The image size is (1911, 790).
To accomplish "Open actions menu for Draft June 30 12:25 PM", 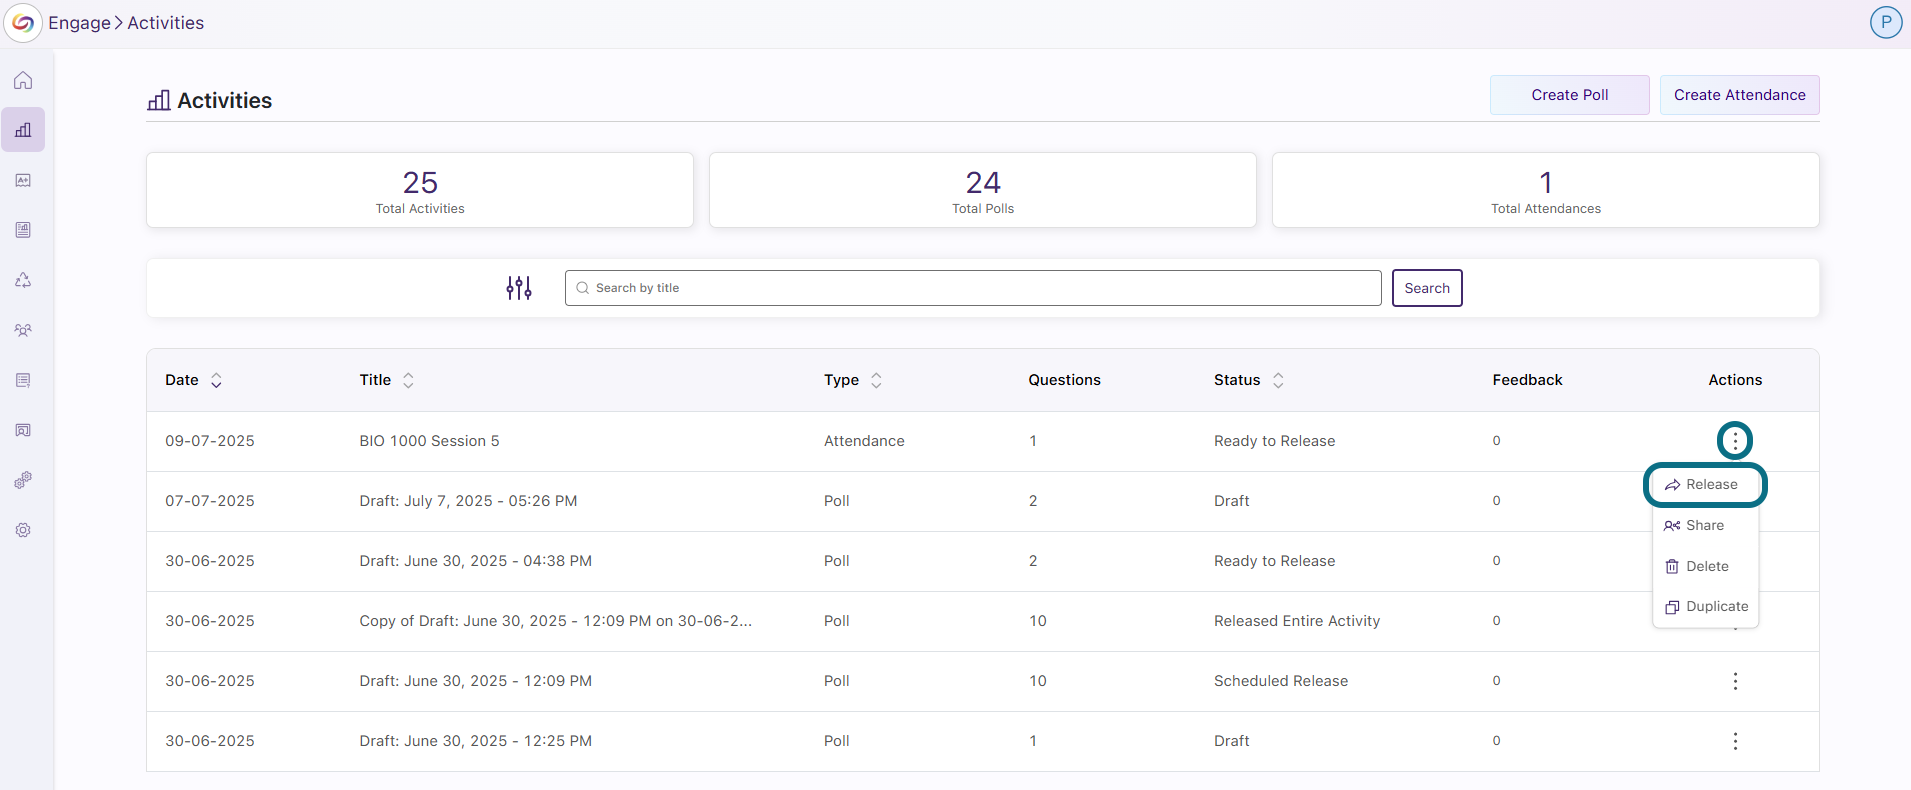I will 1735,741.
